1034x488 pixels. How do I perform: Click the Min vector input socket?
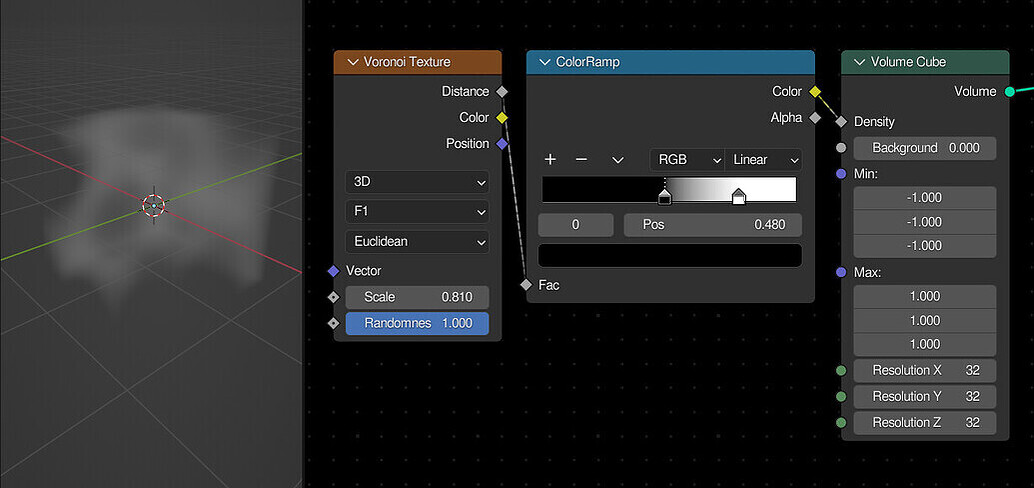point(841,174)
